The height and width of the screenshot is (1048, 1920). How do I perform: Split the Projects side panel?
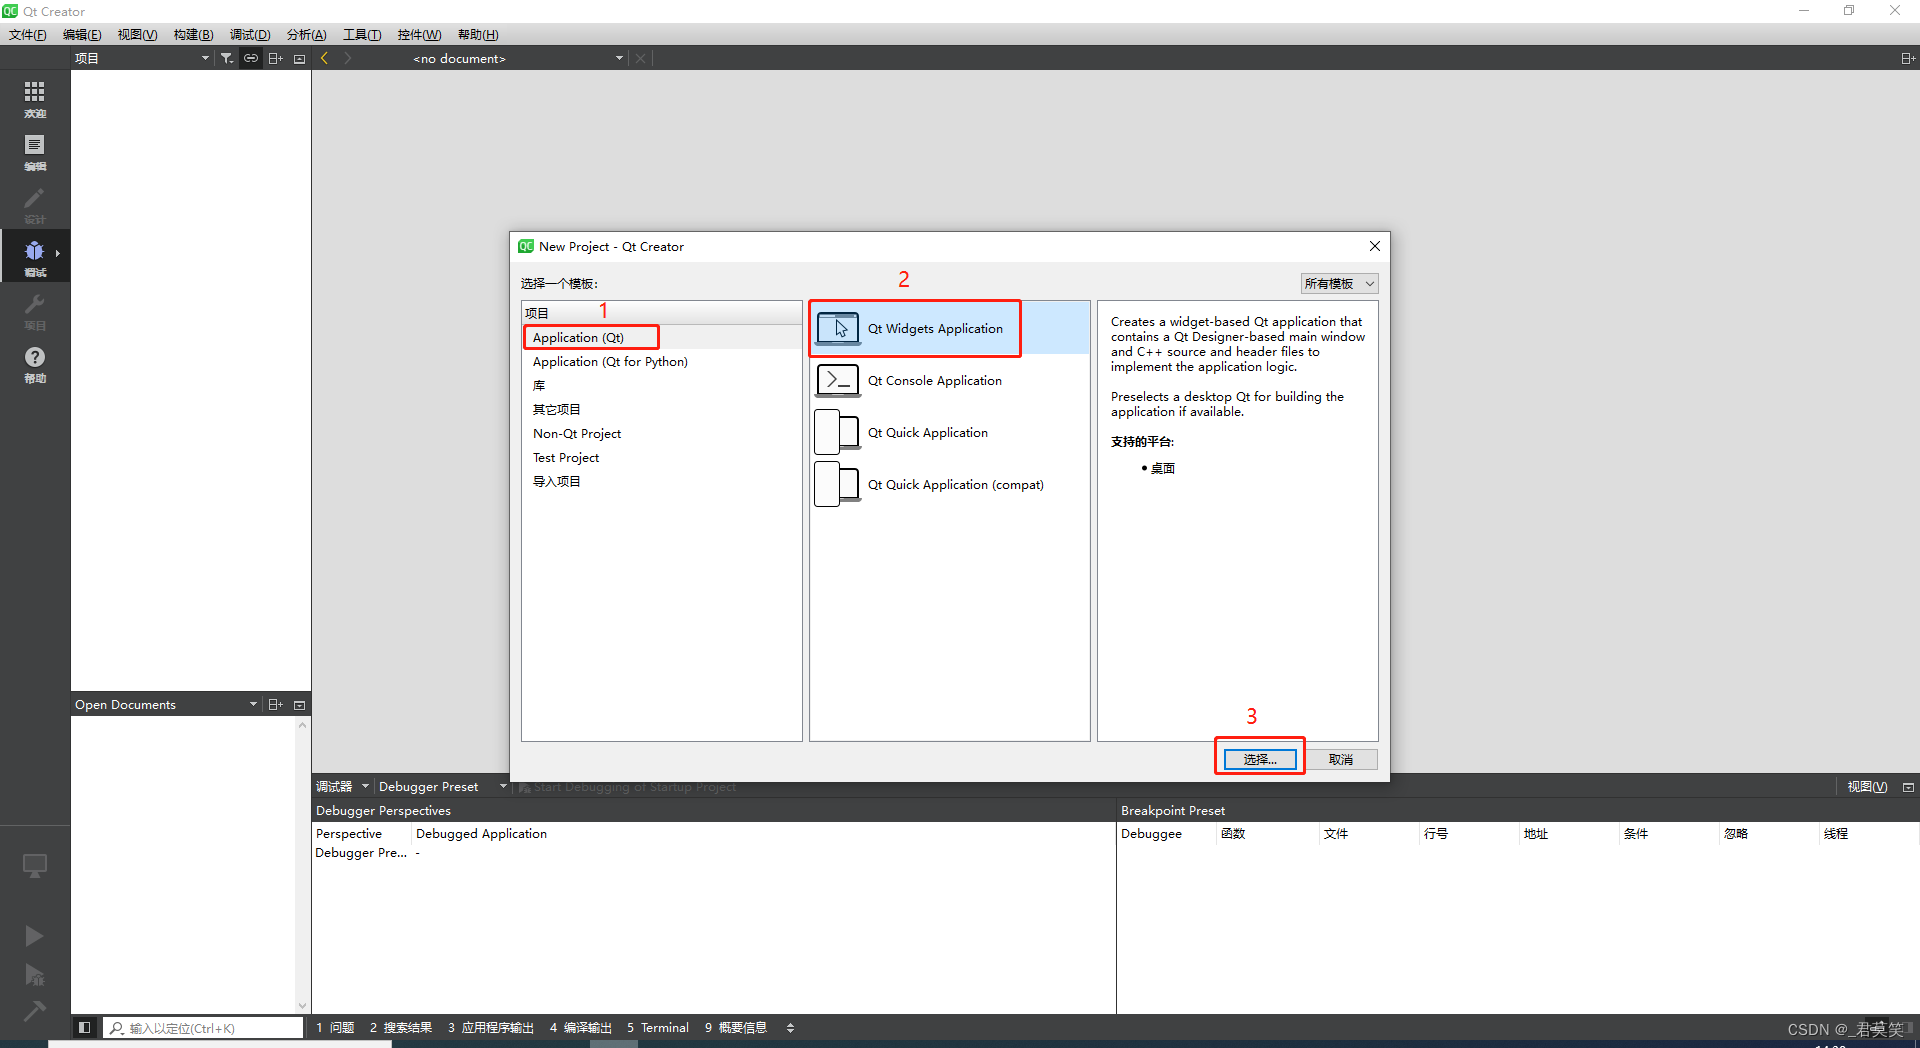click(275, 59)
